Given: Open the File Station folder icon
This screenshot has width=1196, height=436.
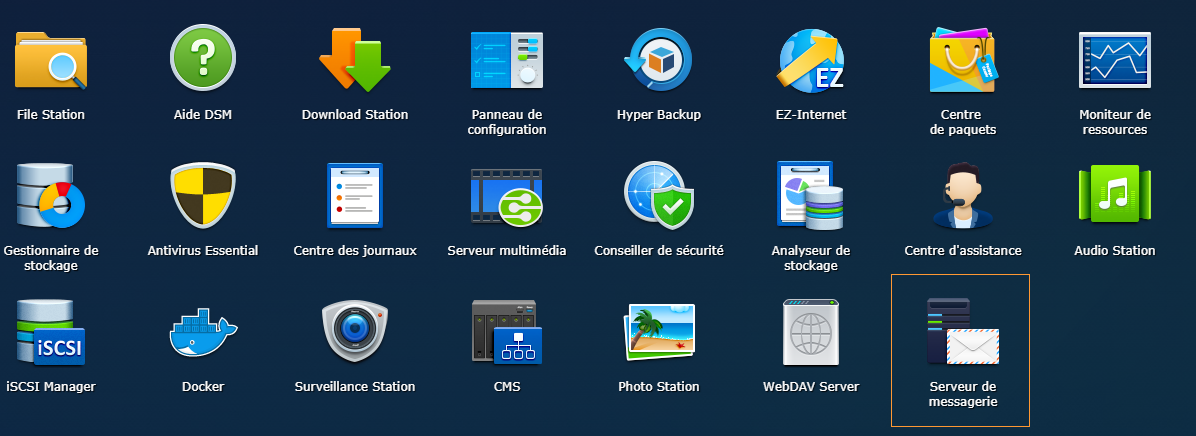Looking at the screenshot, I should (x=51, y=59).
